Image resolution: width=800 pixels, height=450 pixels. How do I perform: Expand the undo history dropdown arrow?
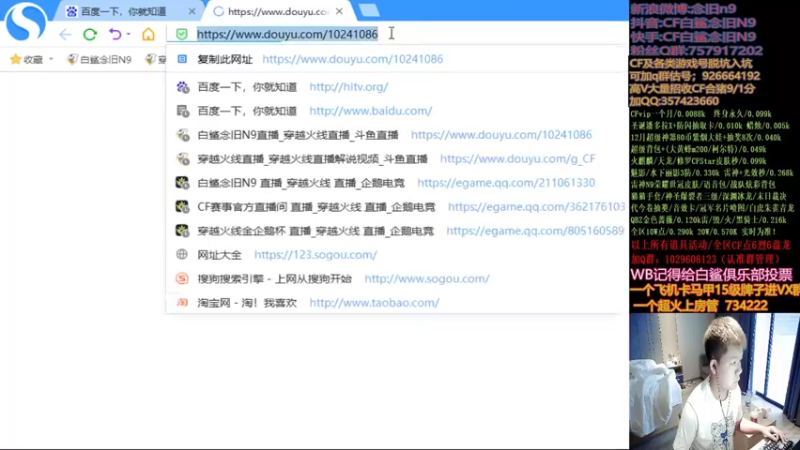pyautogui.click(x=129, y=34)
